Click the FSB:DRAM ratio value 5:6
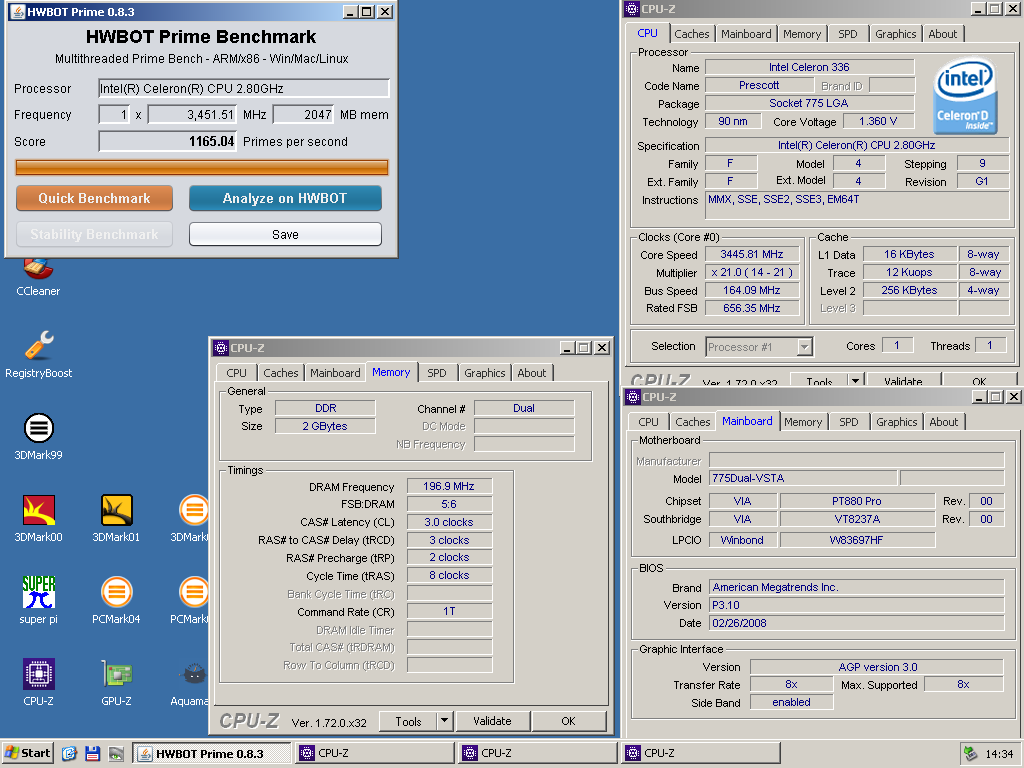1024x768 pixels. 449,504
